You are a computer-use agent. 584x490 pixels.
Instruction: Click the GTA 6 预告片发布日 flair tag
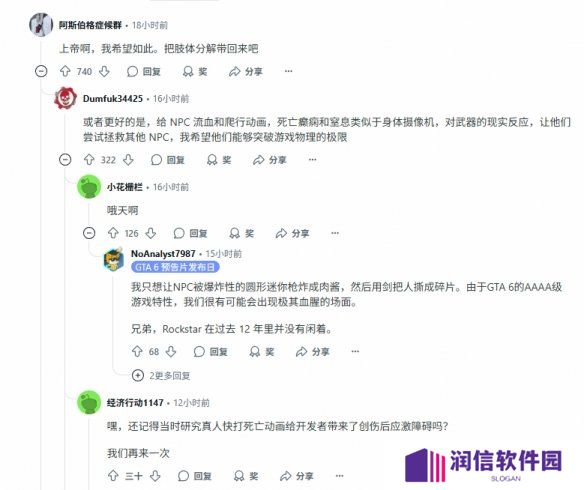click(x=175, y=267)
